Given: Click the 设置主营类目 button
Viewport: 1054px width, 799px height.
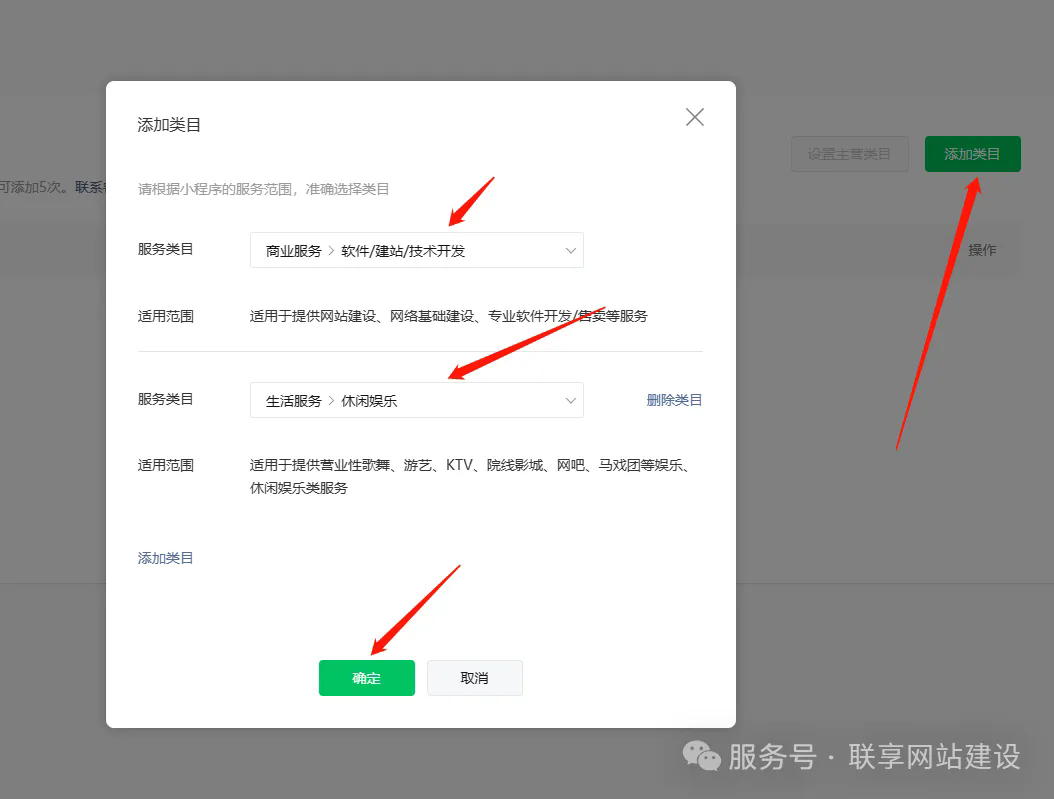Looking at the screenshot, I should click(x=849, y=154).
